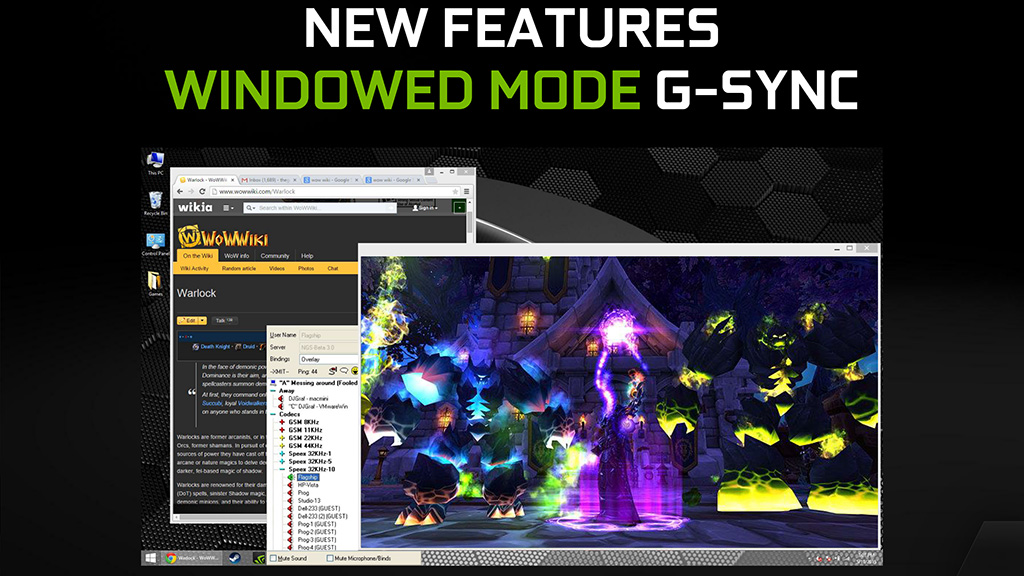Select the Studio-13 user
The height and width of the screenshot is (576, 1024).
click(x=309, y=501)
